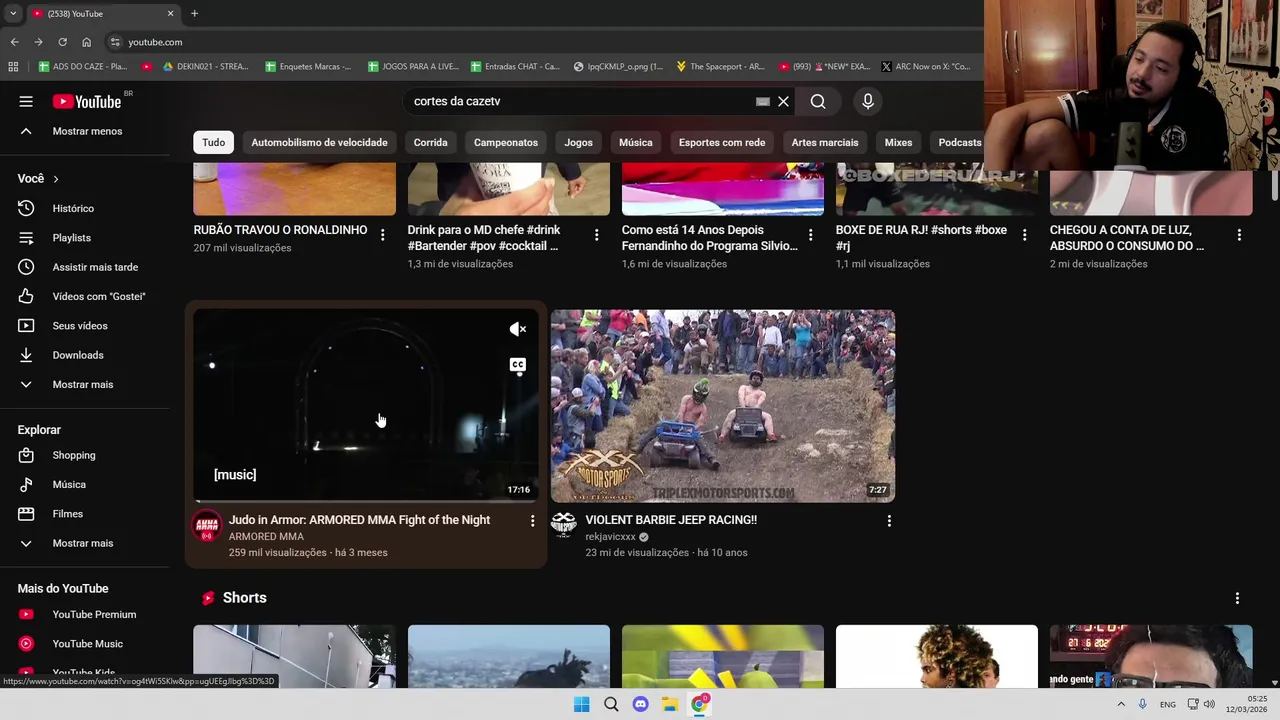
Task: Open options menu for BOXE DE RUA RJ
Action: tap(1024, 235)
